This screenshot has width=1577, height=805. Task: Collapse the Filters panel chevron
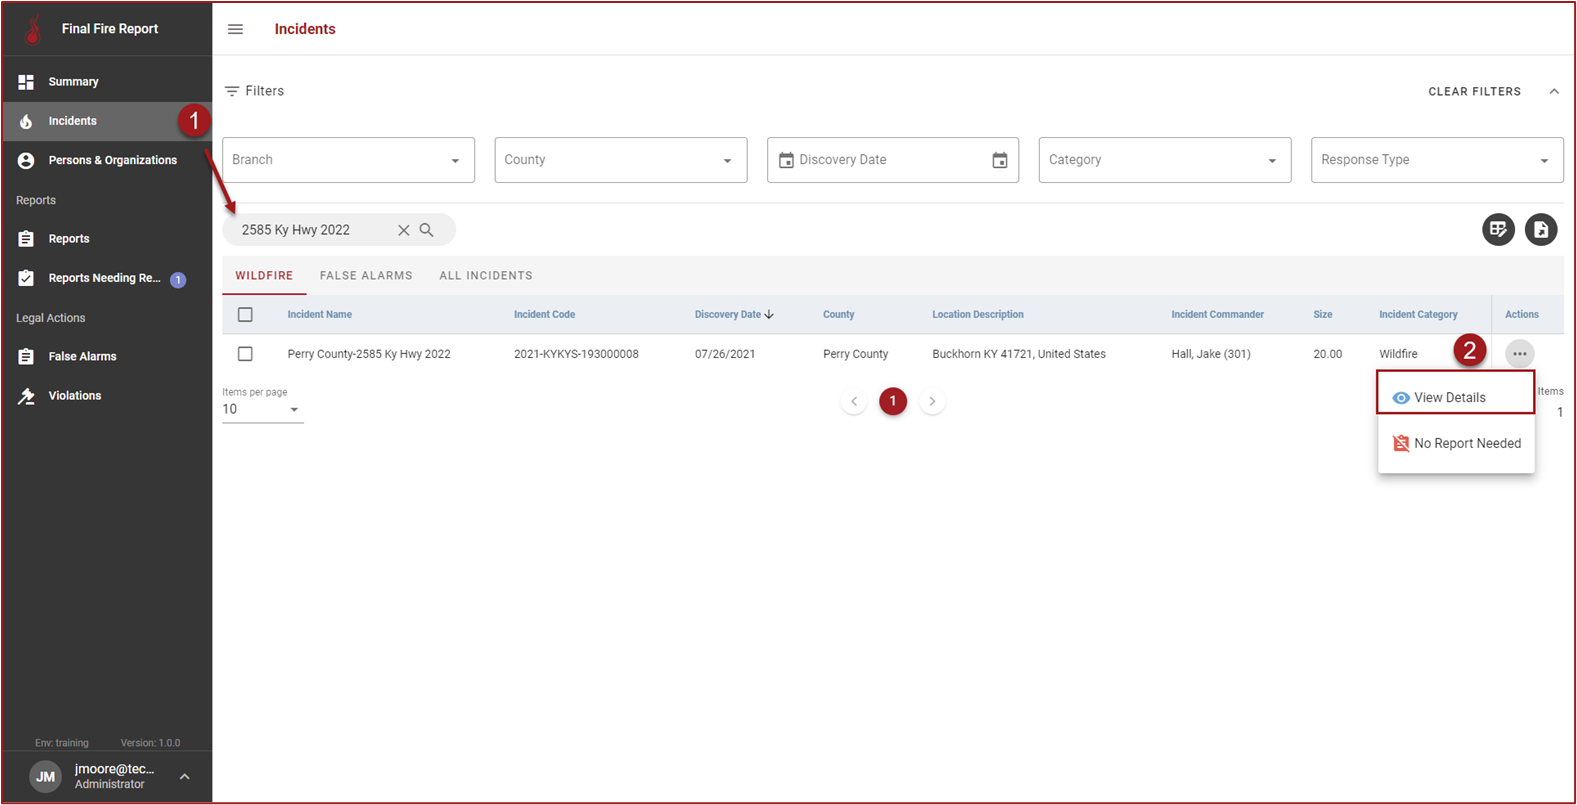click(x=1554, y=91)
